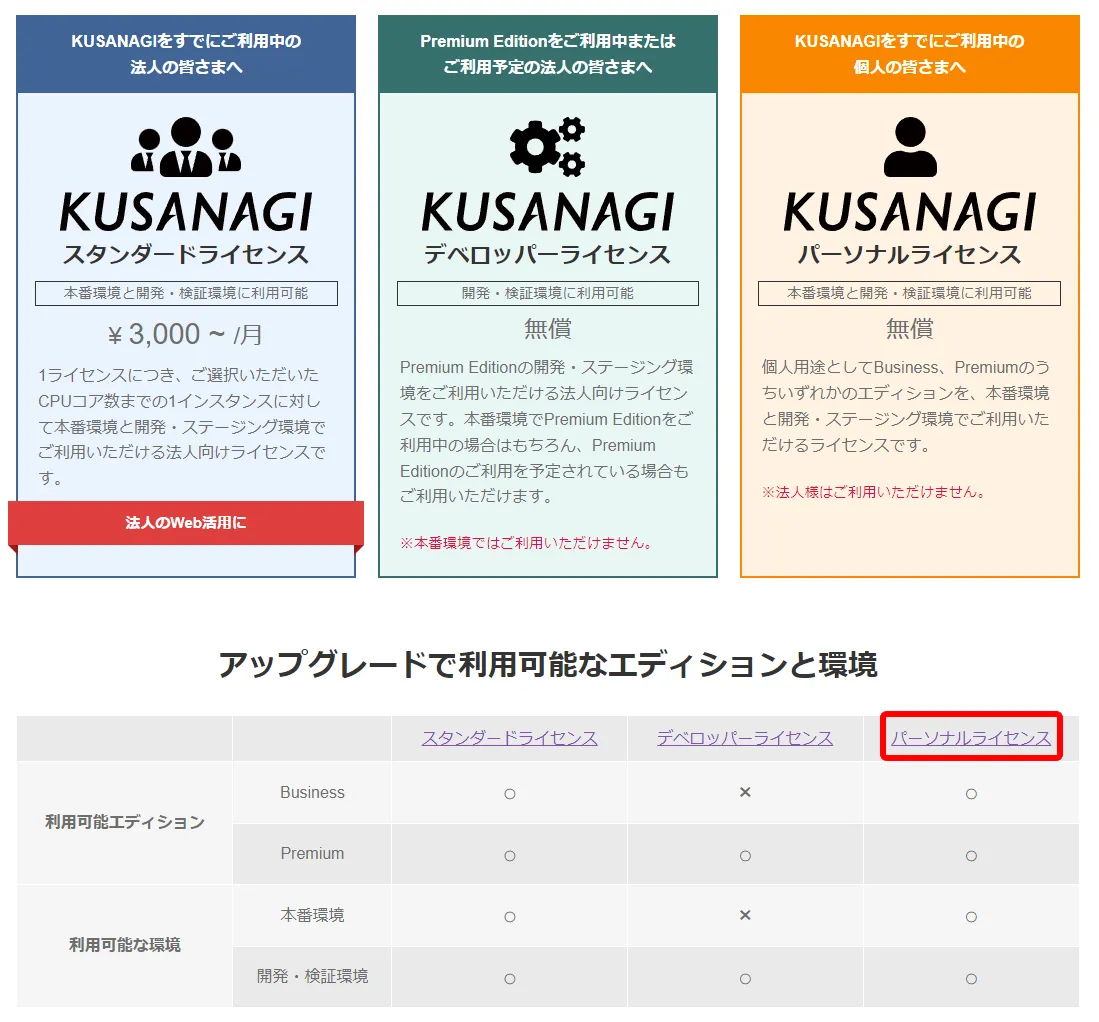Click the 開発・検証環境 row label
The image size is (1099, 1022).
point(312,976)
